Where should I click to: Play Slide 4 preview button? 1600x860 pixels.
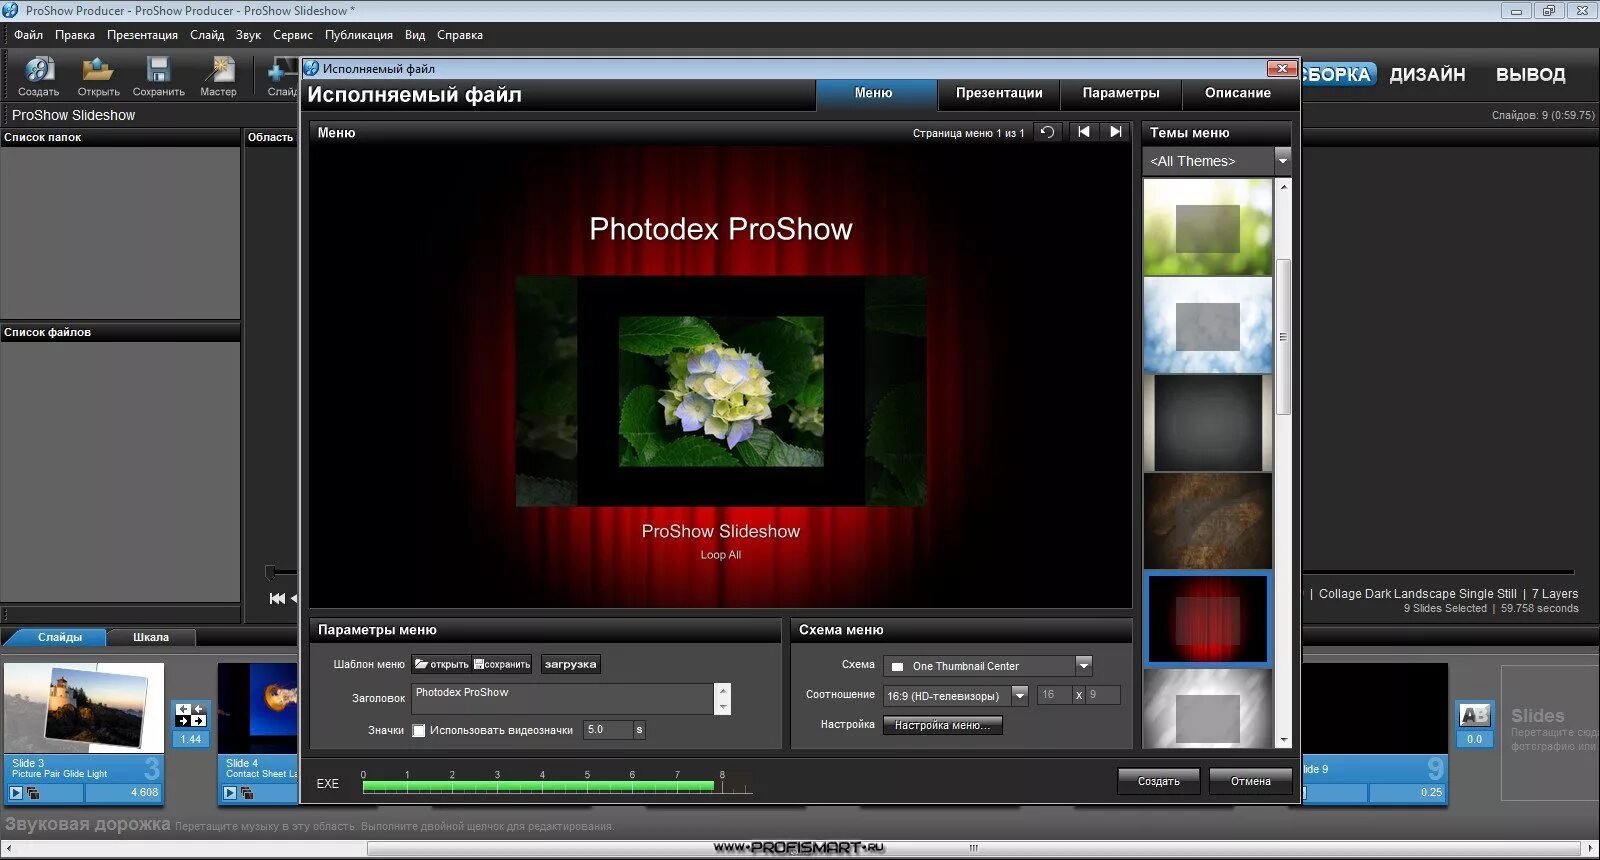230,793
